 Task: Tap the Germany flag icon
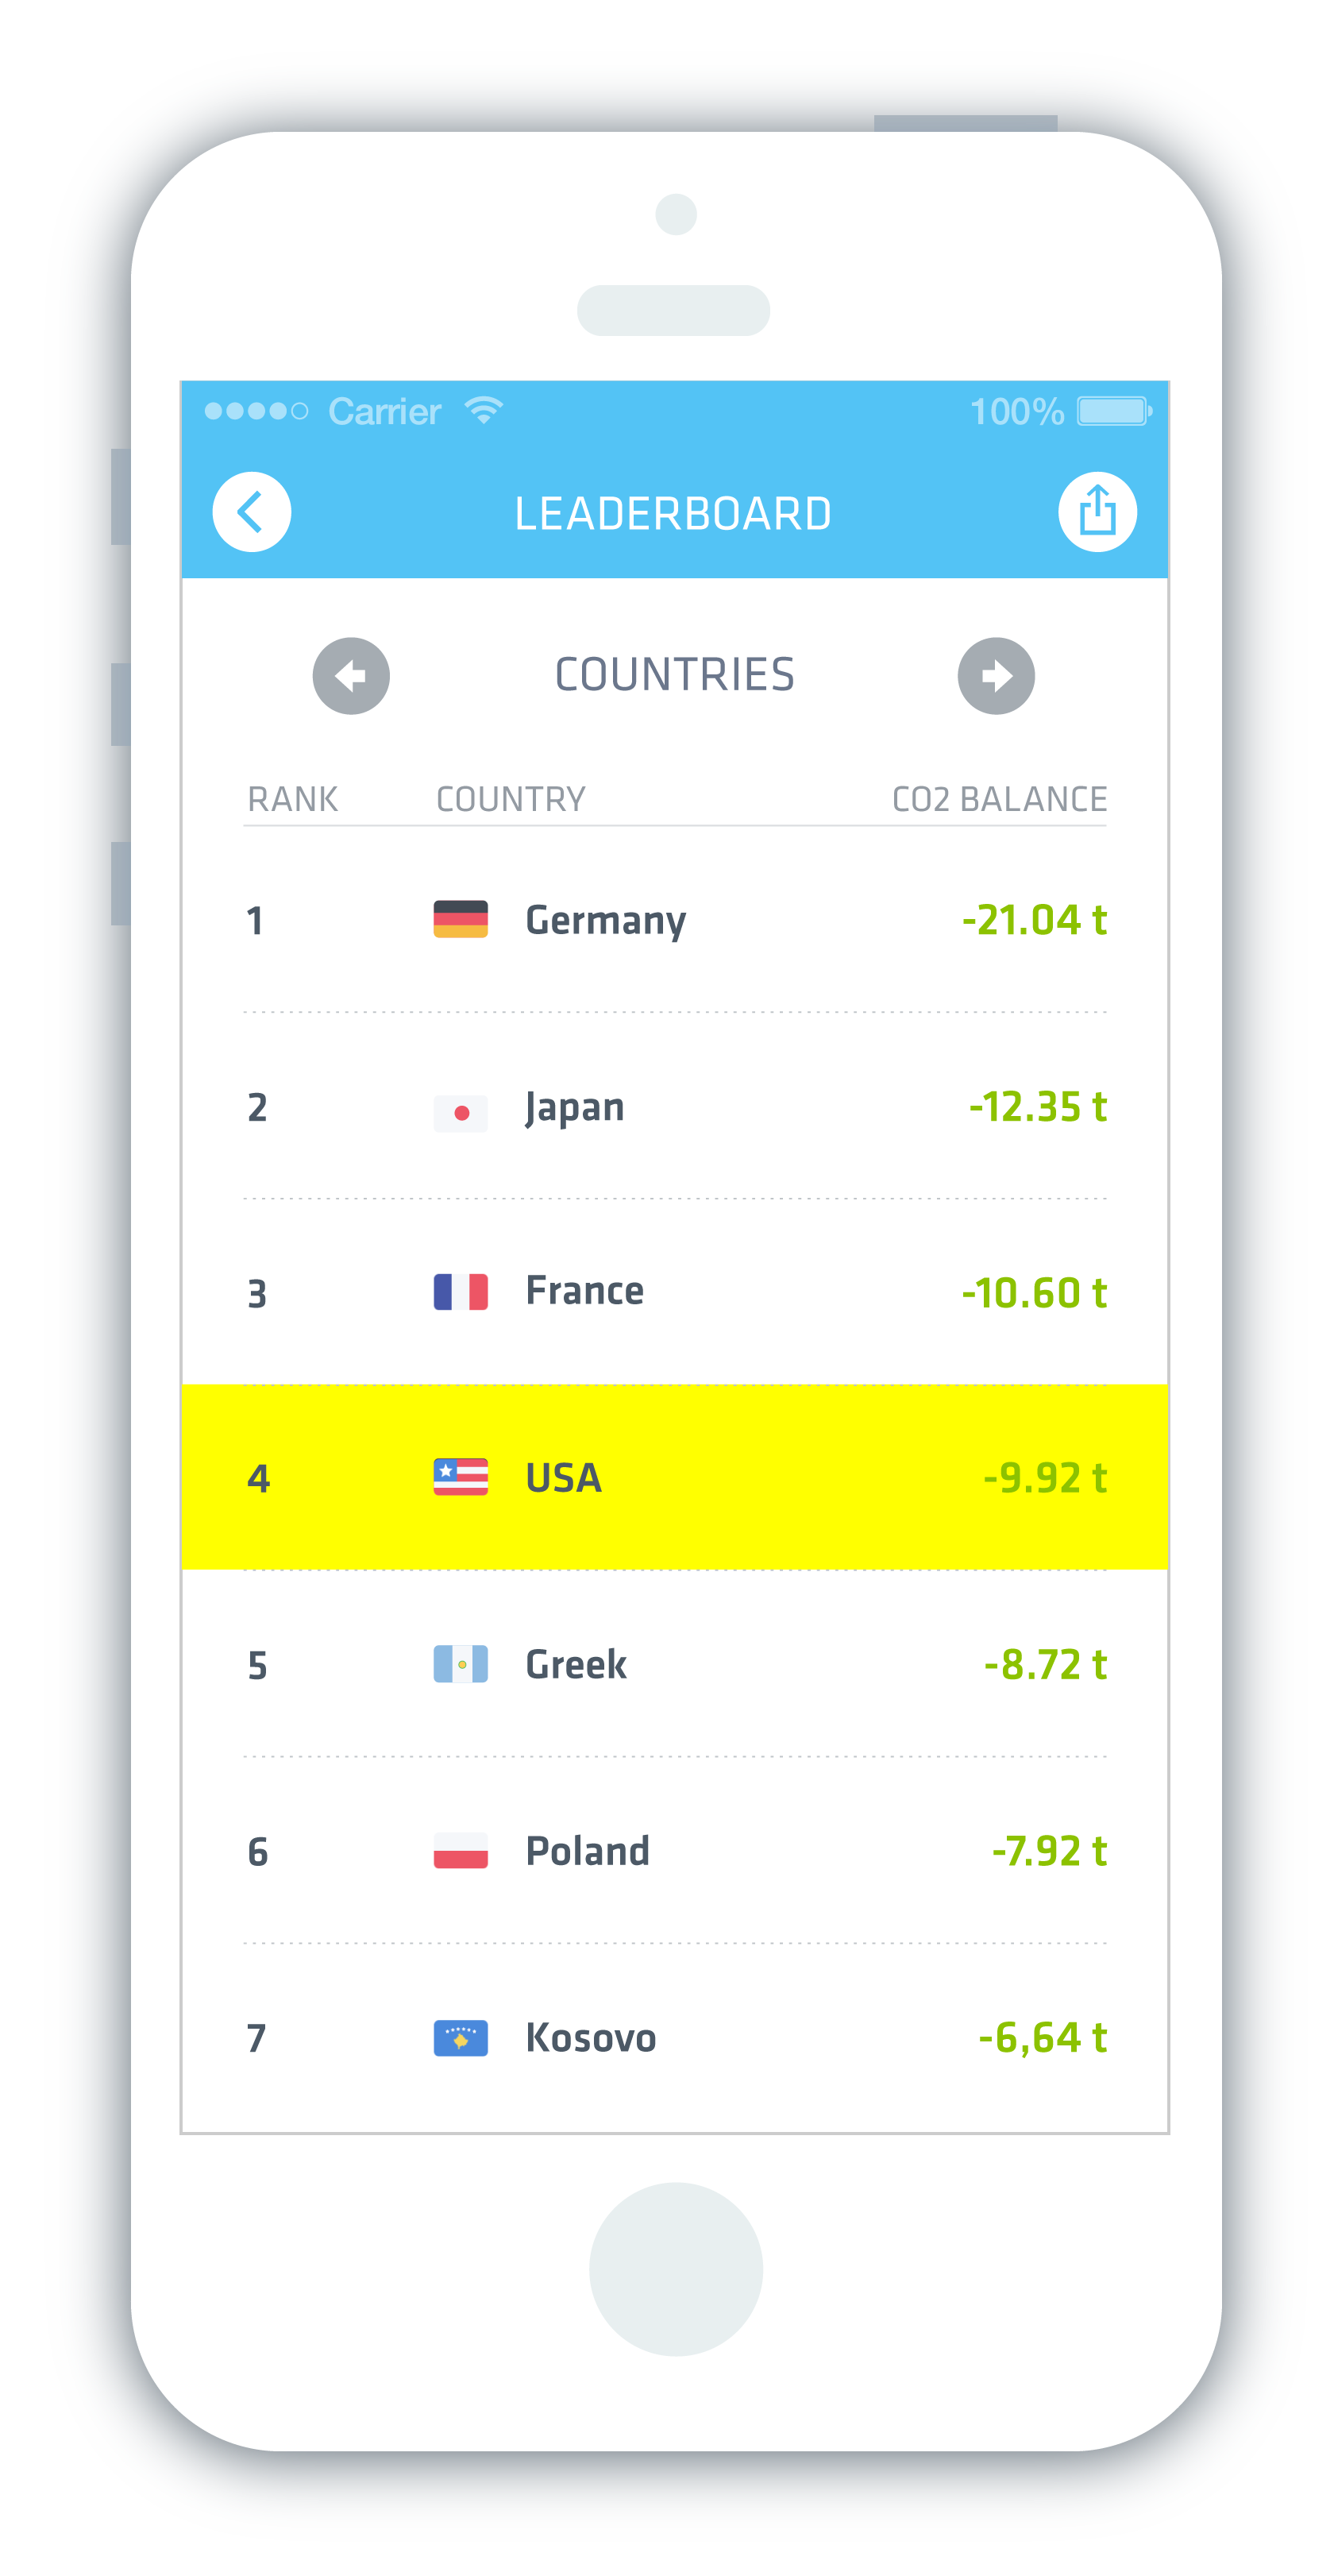460,919
